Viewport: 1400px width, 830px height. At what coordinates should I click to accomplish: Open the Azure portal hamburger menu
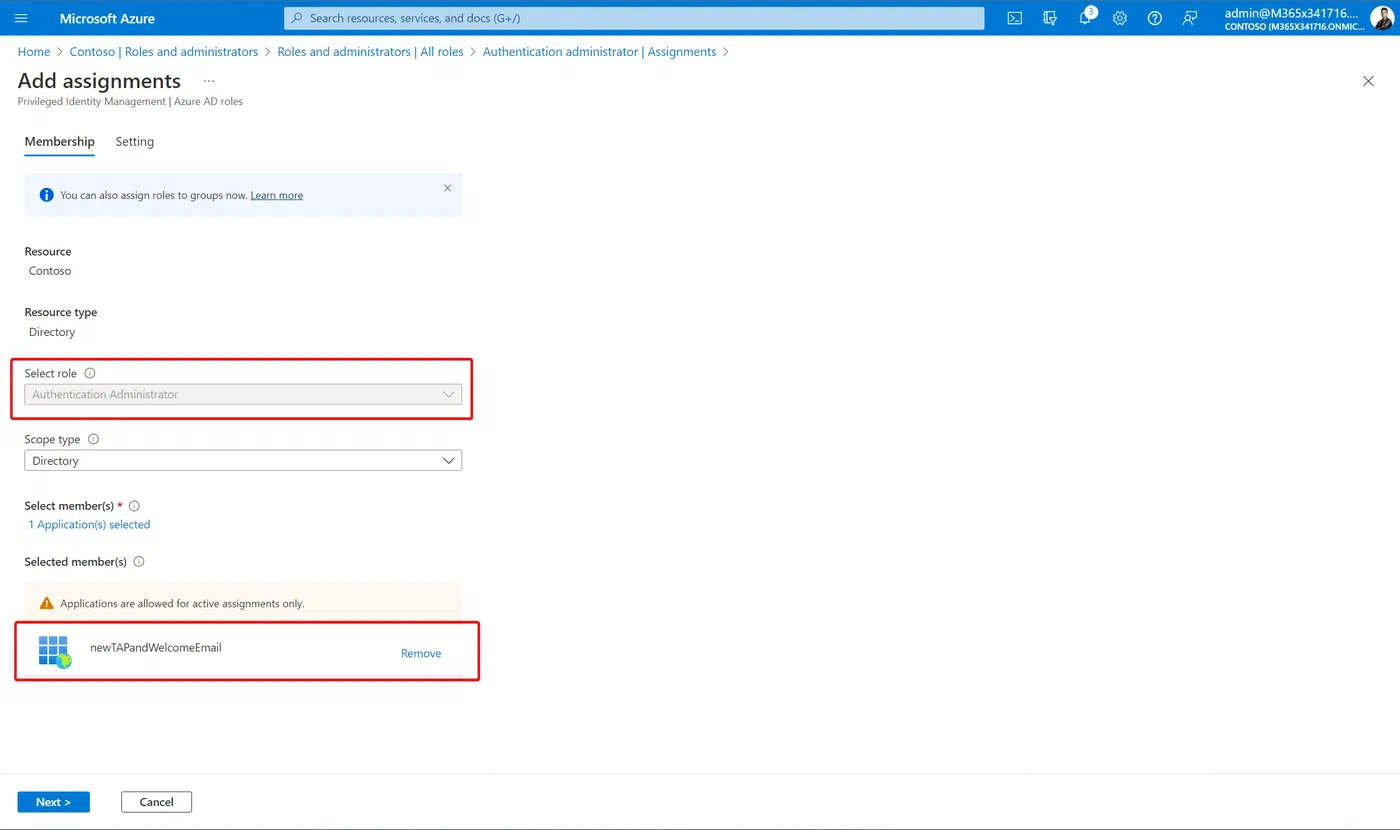pyautogui.click(x=21, y=18)
